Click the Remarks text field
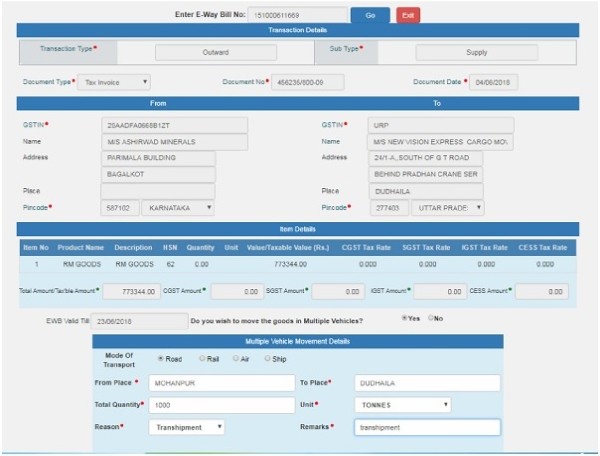This screenshot has height=456, width=600. [426, 427]
